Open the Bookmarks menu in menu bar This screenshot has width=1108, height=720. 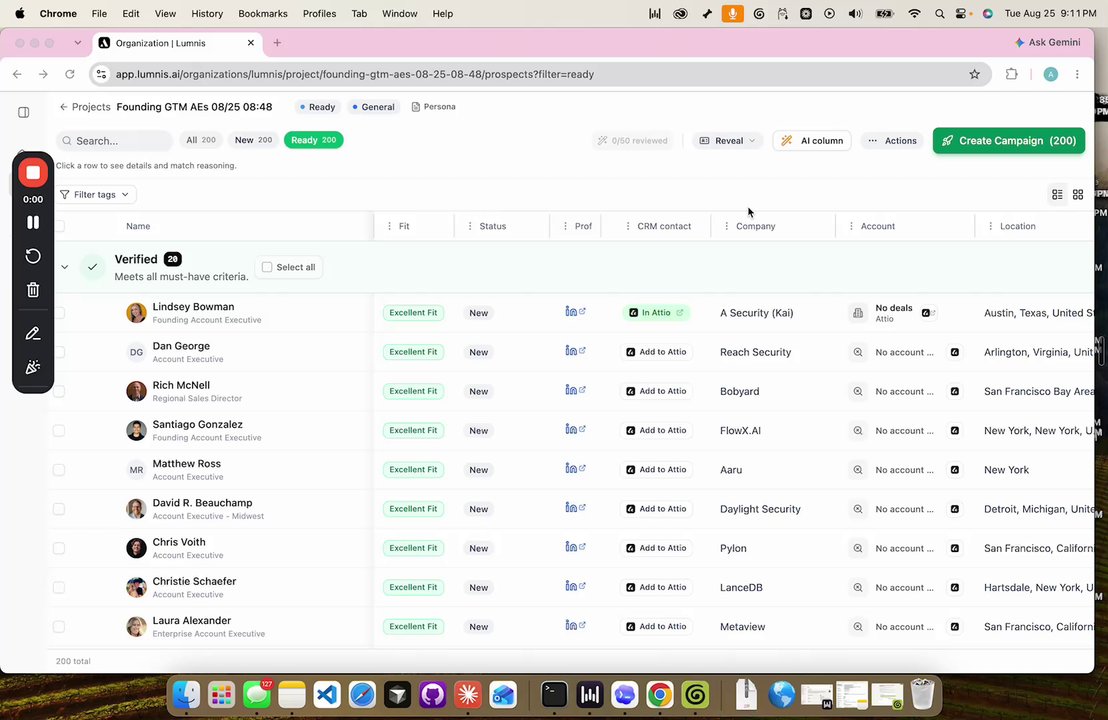(x=263, y=13)
